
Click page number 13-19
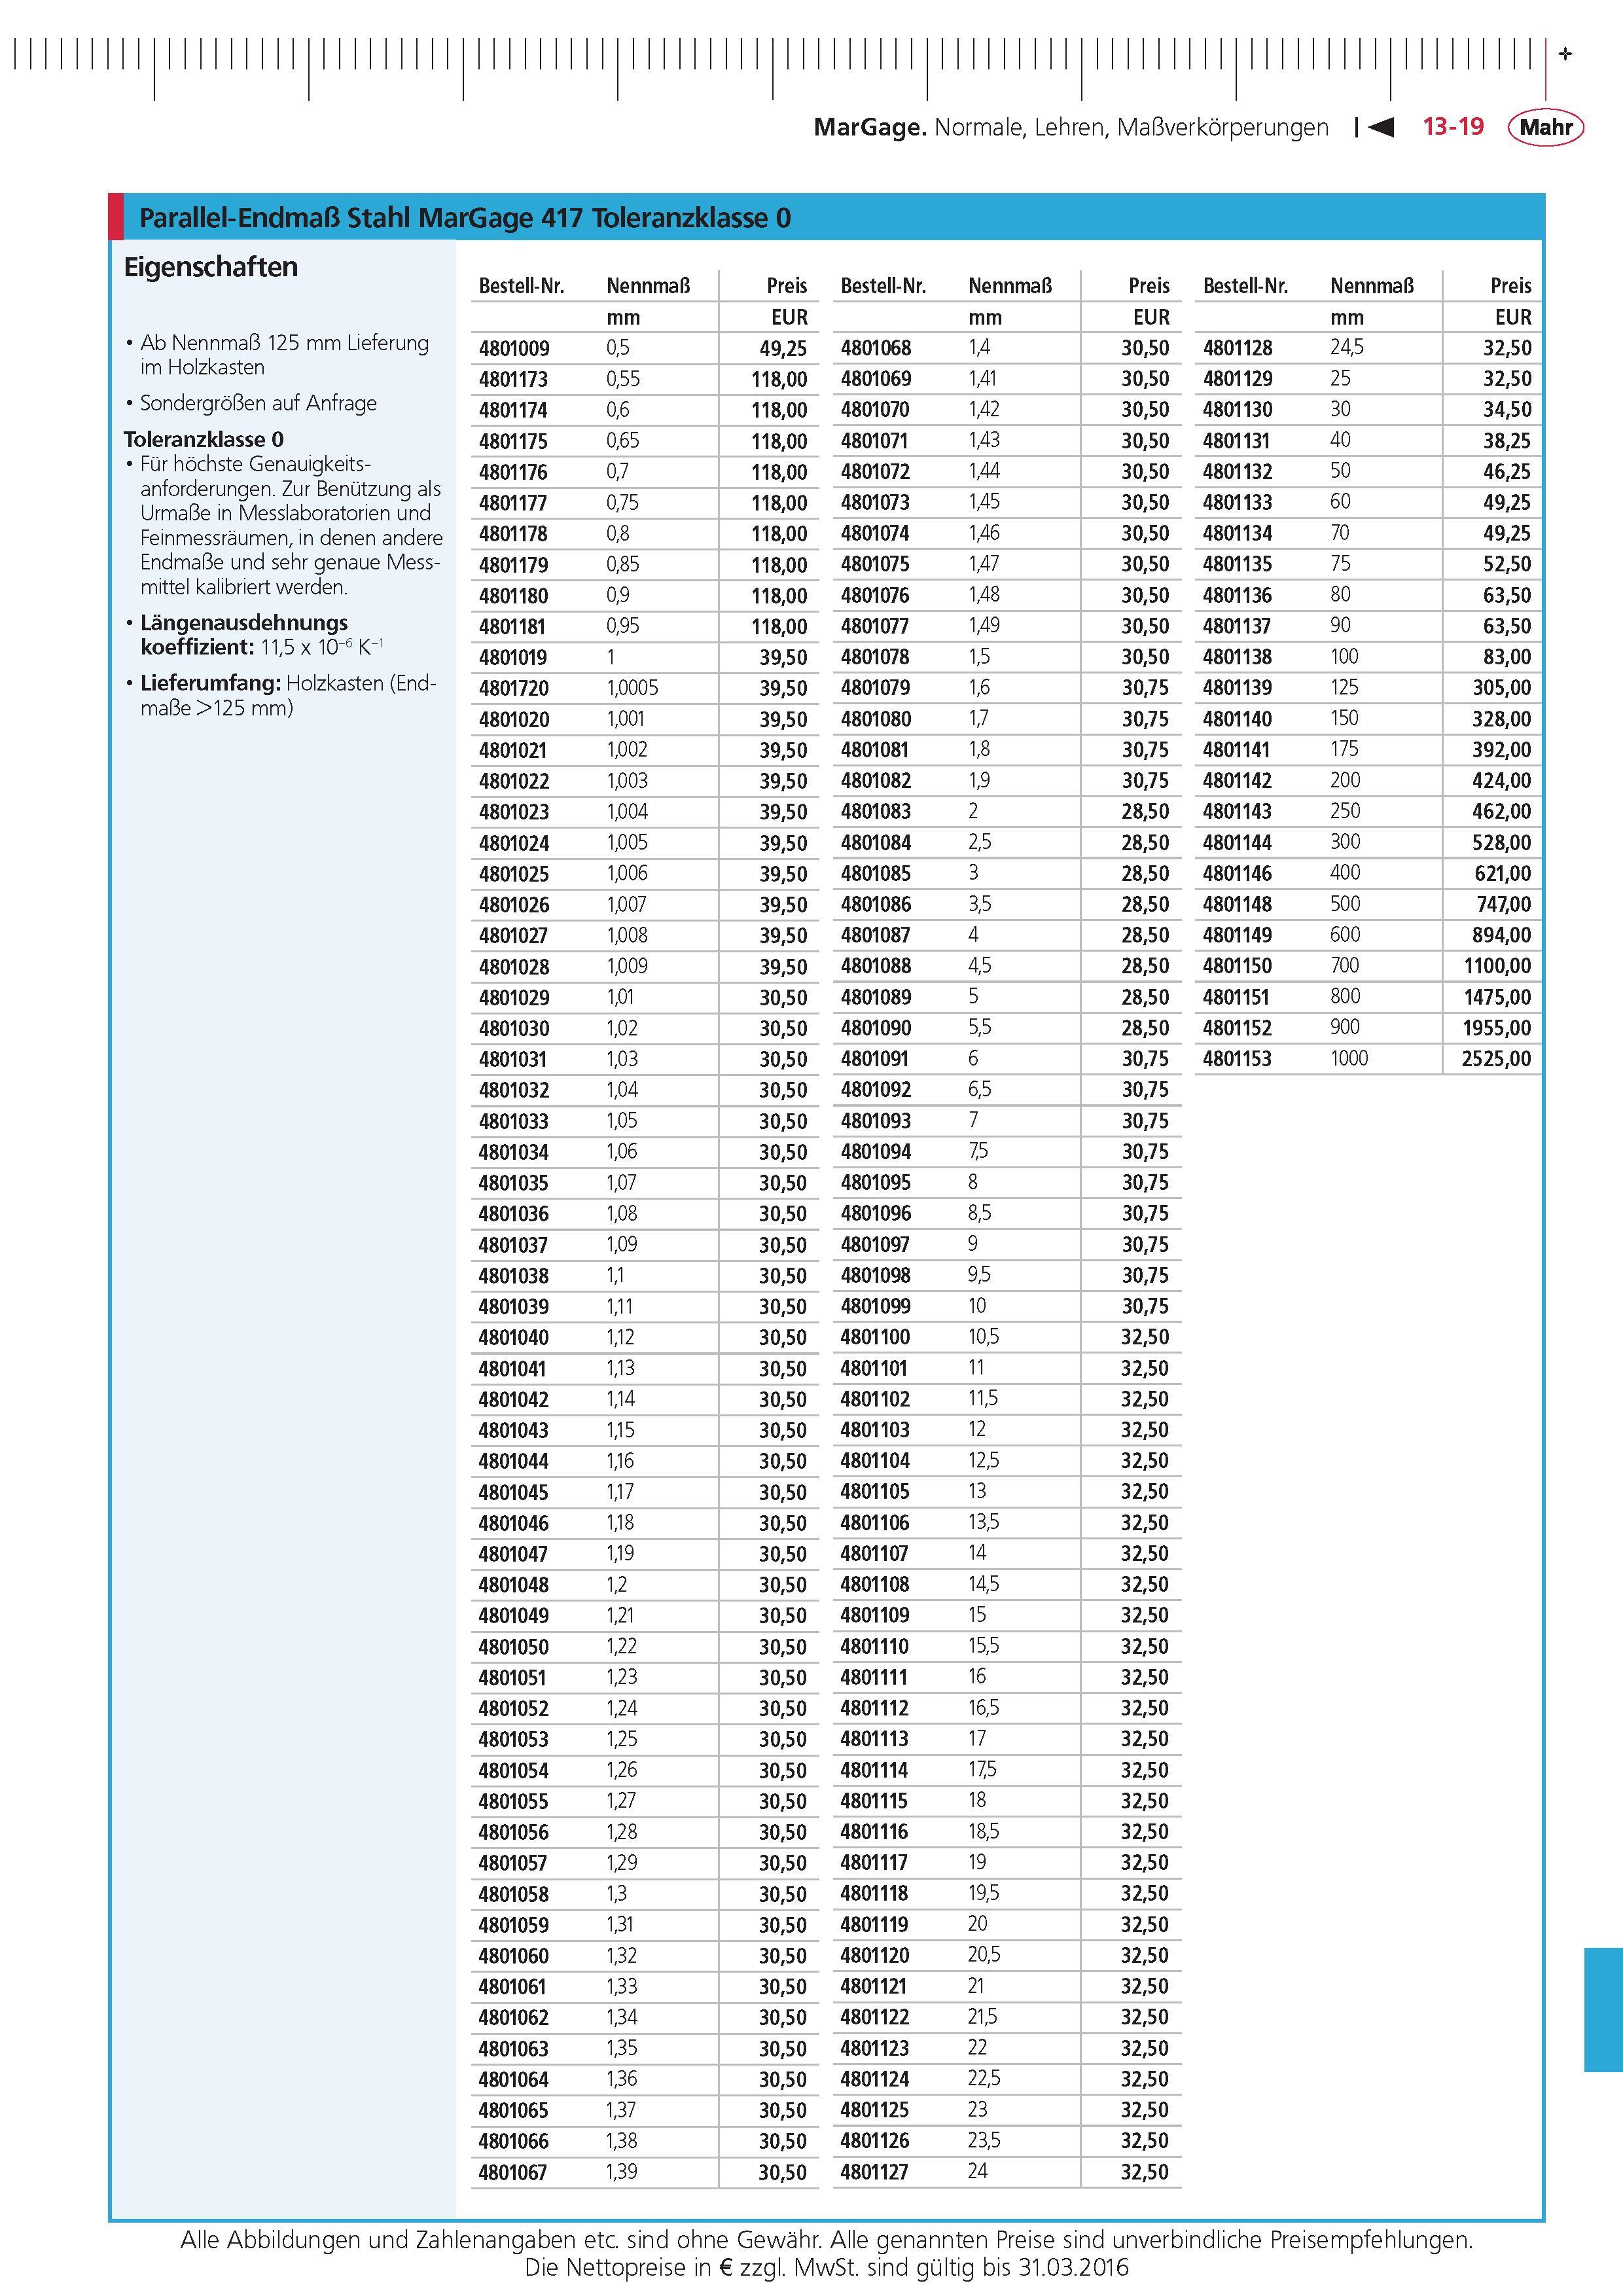click(1453, 127)
